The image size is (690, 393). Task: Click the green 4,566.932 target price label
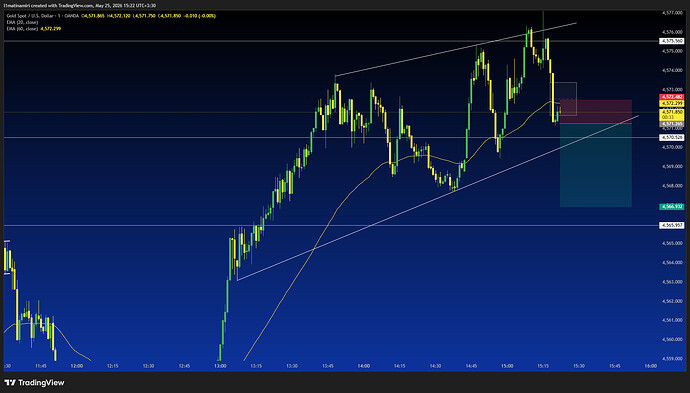[672, 206]
